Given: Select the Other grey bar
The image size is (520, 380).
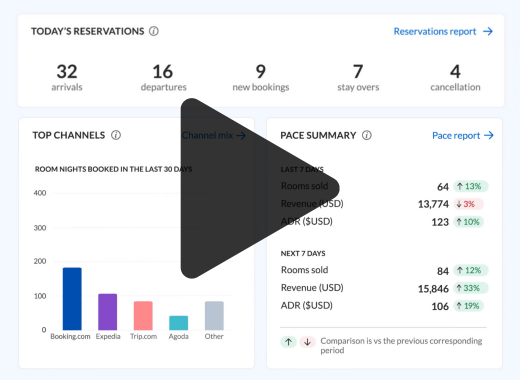Looking at the screenshot, I should (214, 316).
